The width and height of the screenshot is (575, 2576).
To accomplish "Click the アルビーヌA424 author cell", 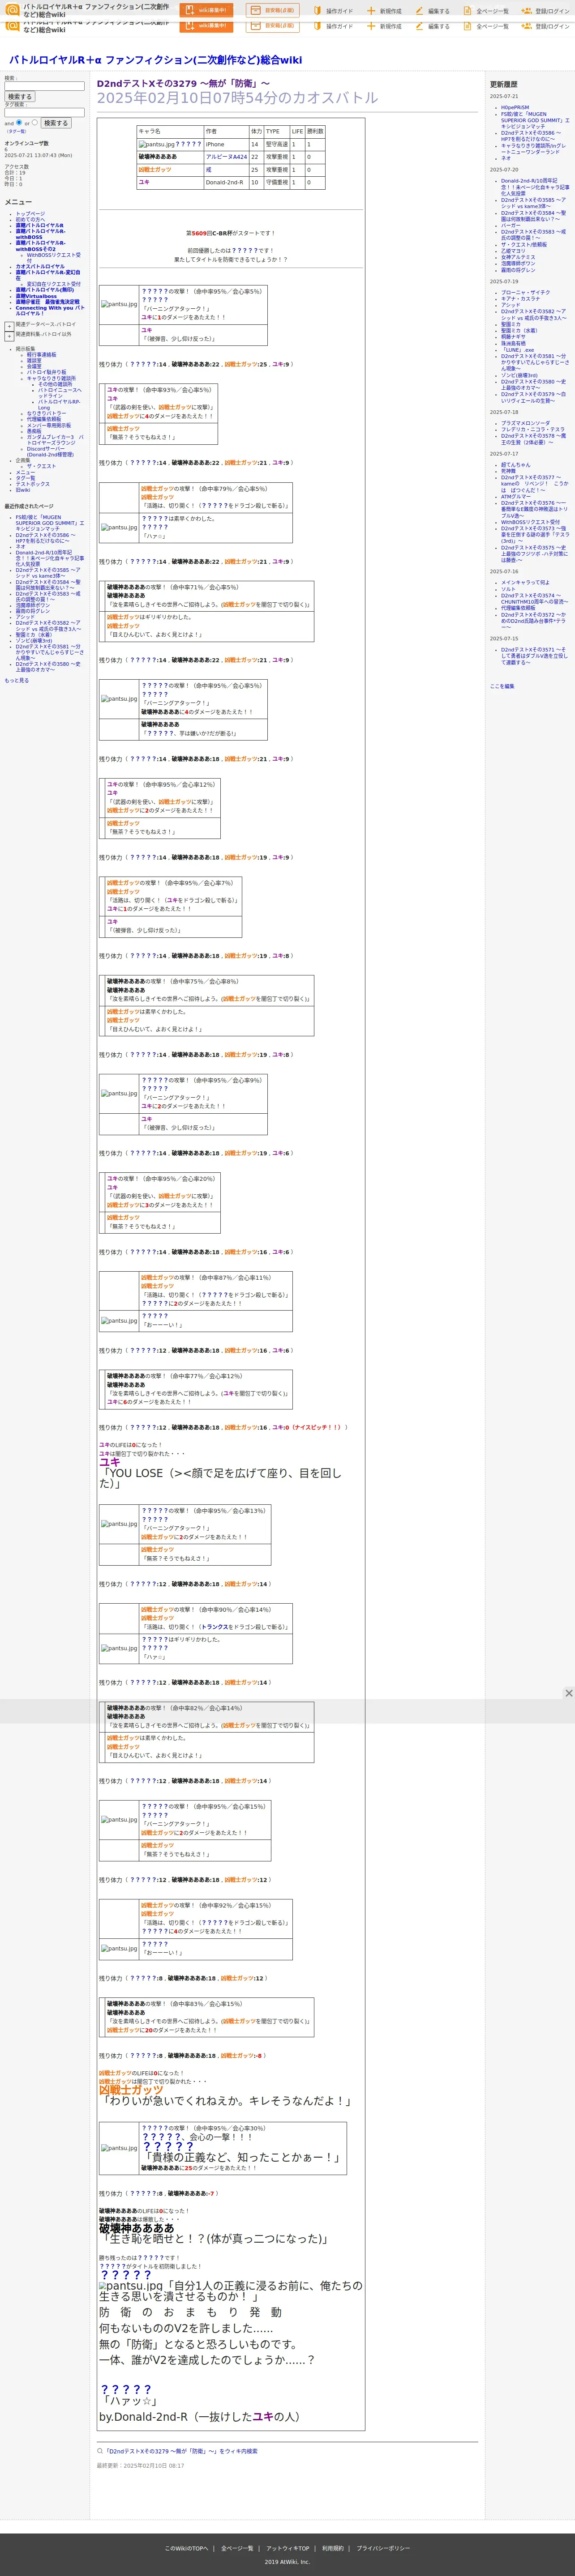I will tap(226, 157).
